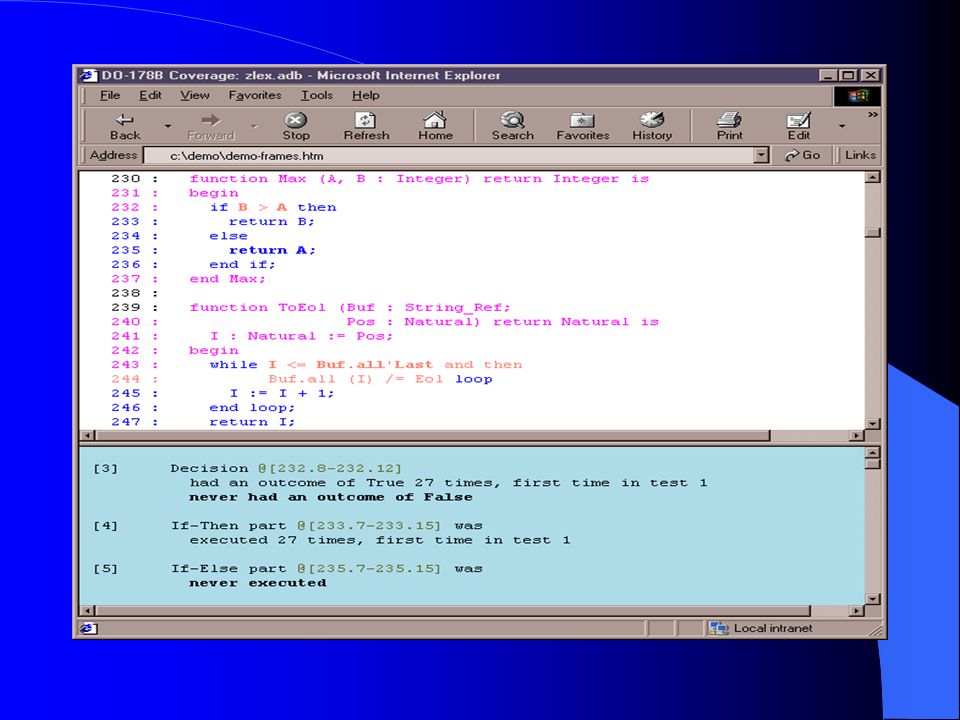The height and width of the screenshot is (720, 960).
Task: Click the source pane vertical scroll thumb
Action: (872, 233)
